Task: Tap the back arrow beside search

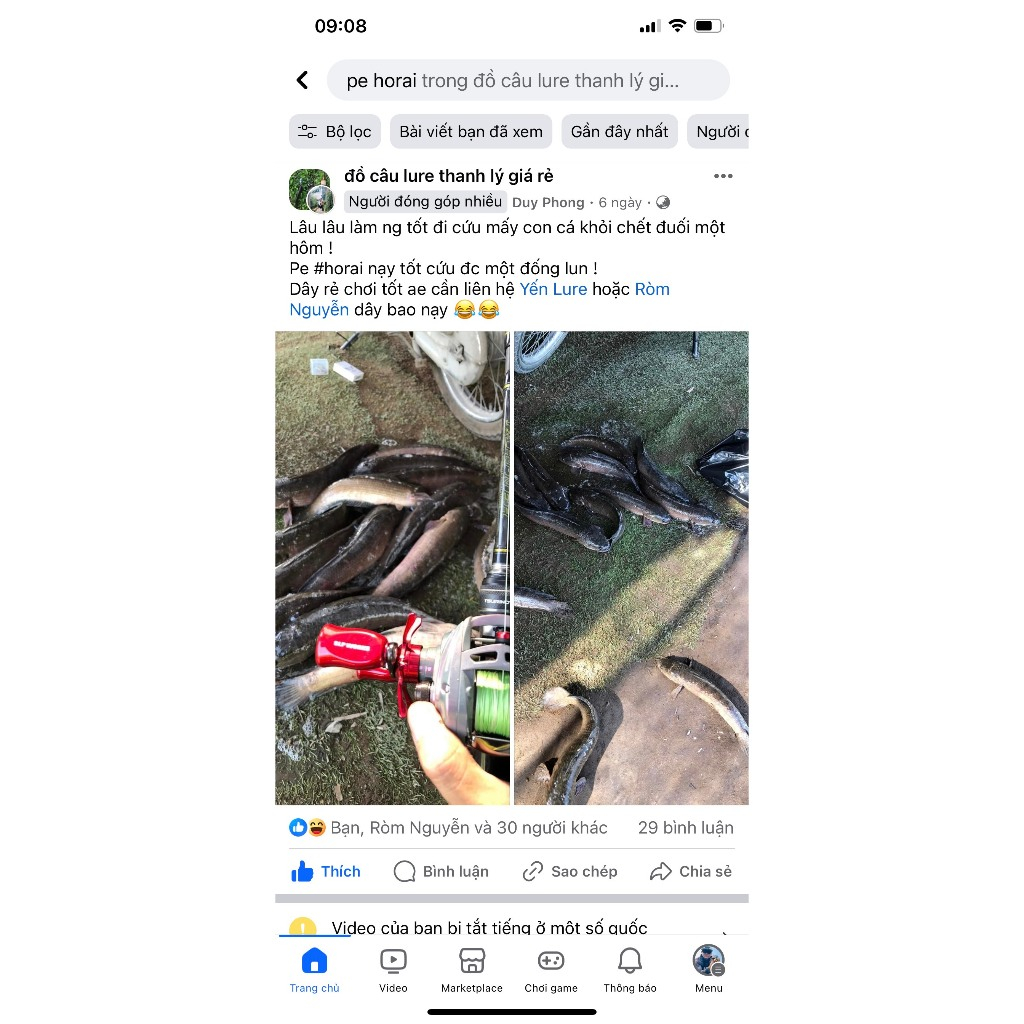Action: (x=302, y=80)
